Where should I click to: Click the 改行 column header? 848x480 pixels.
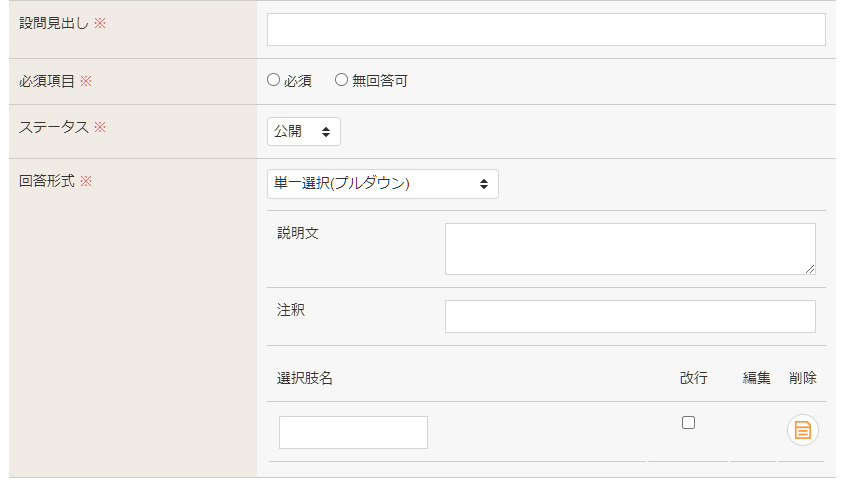coord(693,378)
